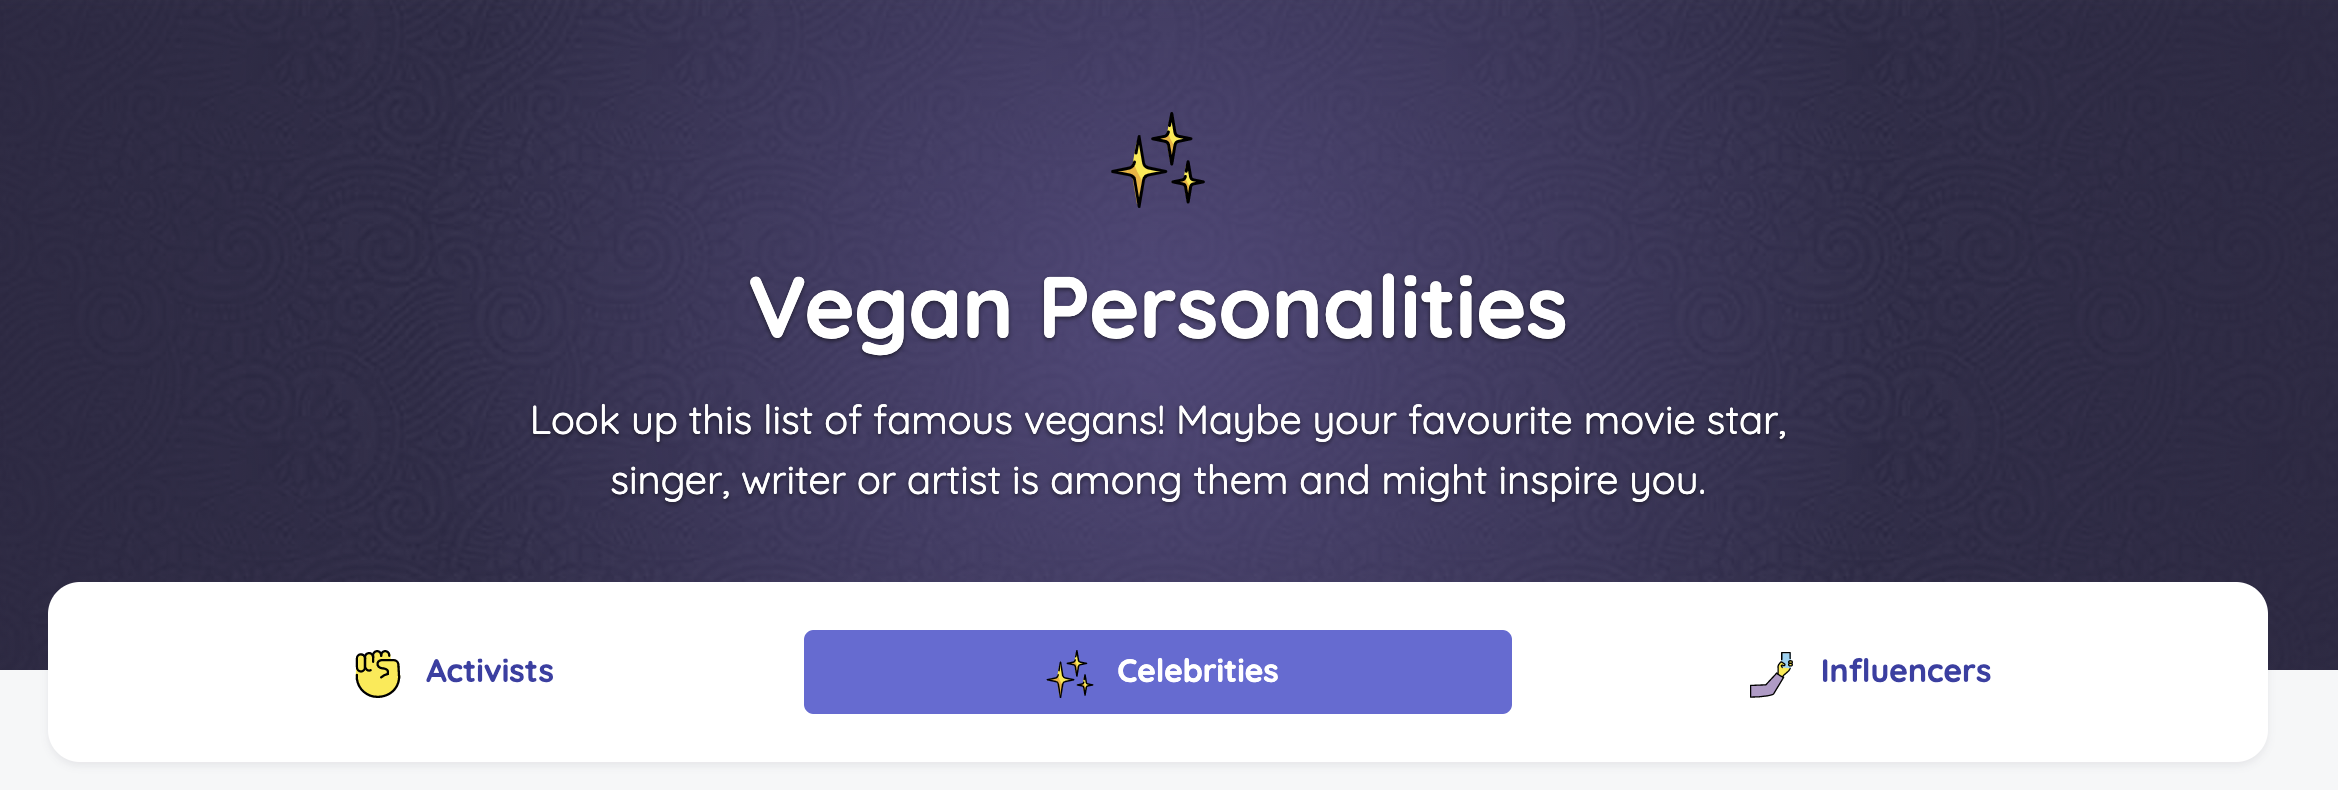The image size is (2338, 790).
Task: Click the largest star in header sparkles
Action: click(x=1138, y=172)
